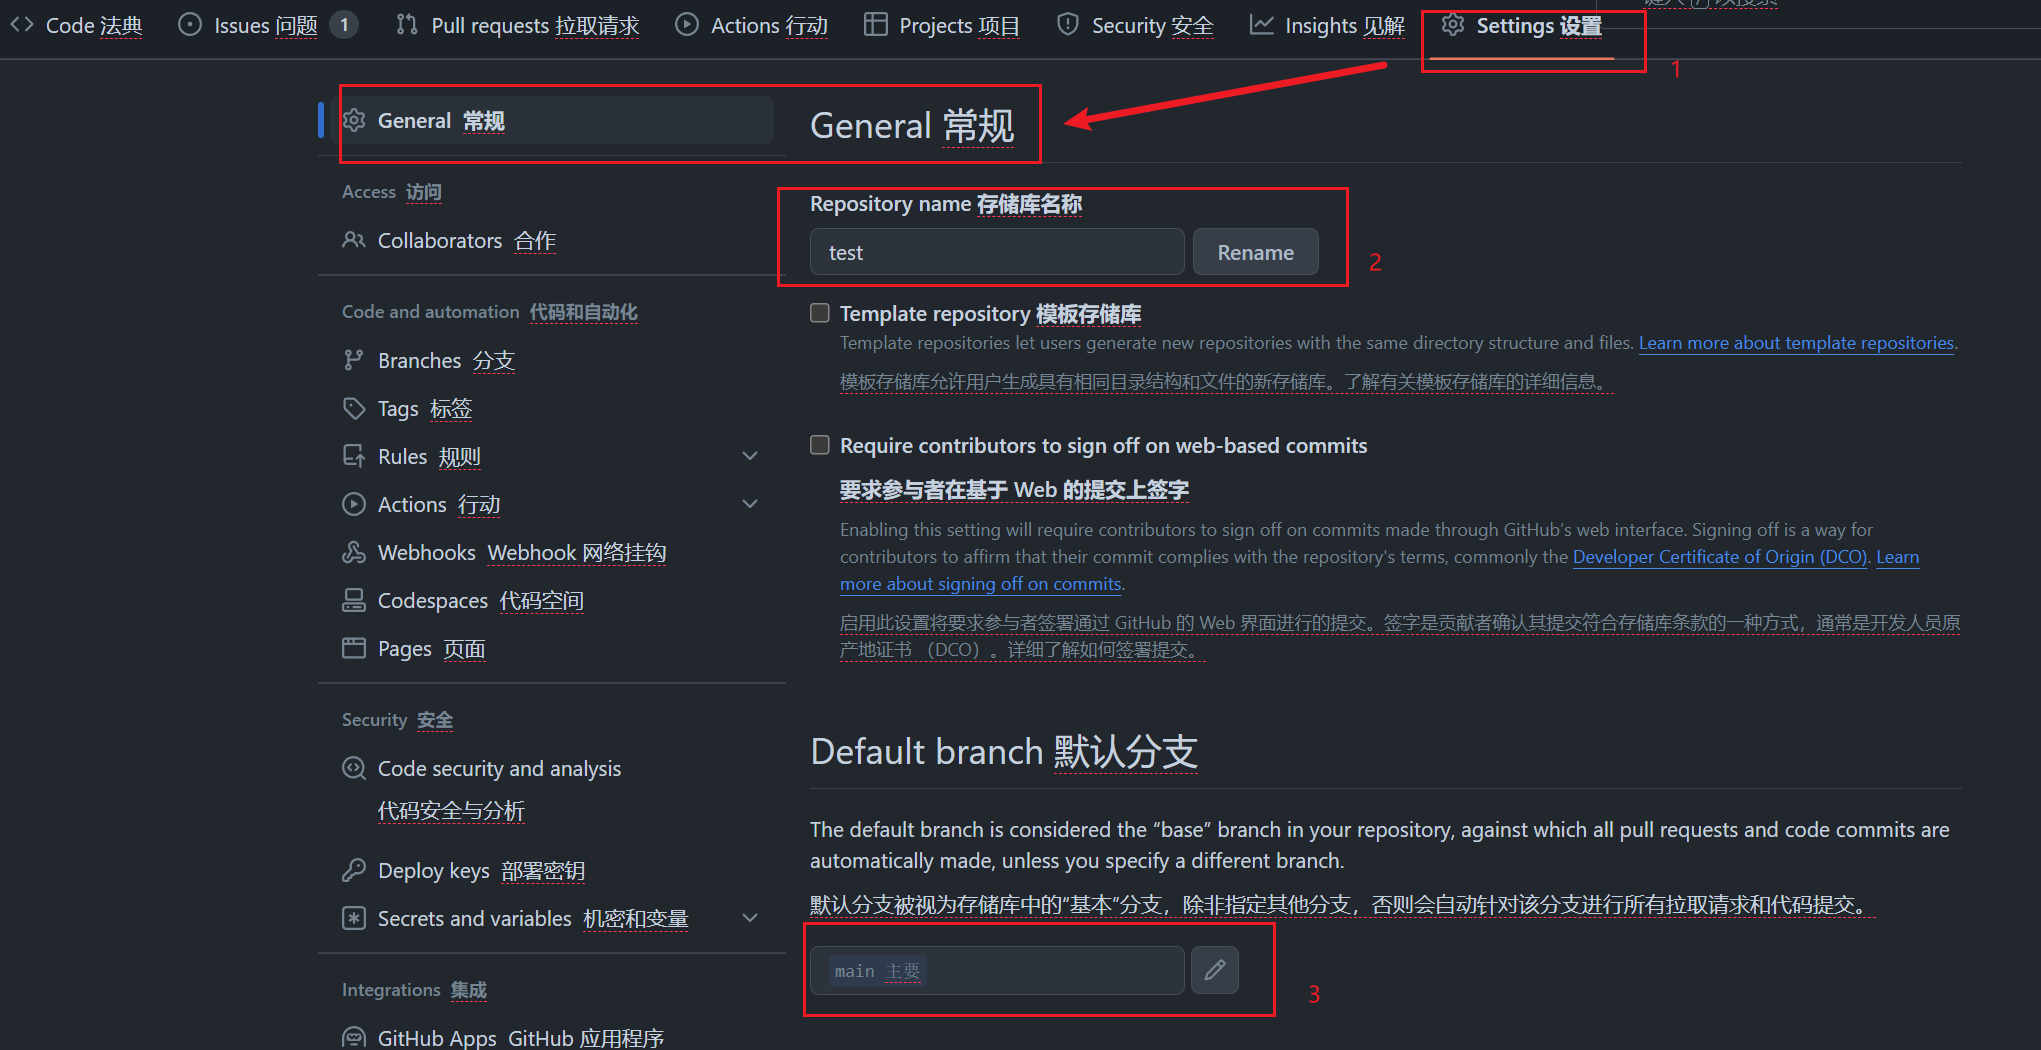Click the pencil icon to edit default branch
The image size is (2041, 1050).
[1215, 970]
